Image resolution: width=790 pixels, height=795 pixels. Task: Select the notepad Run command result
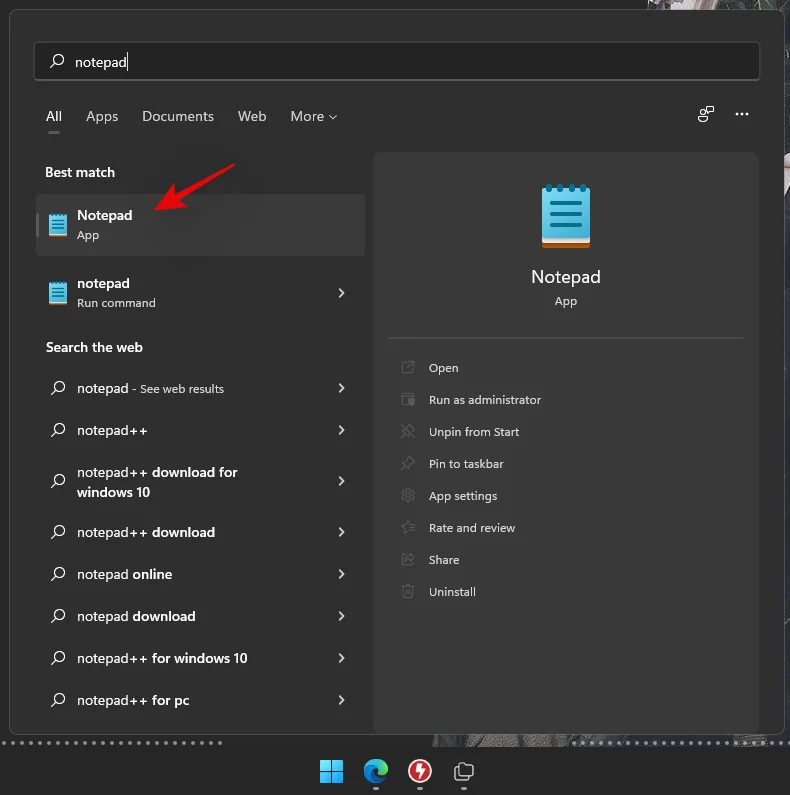(x=200, y=293)
